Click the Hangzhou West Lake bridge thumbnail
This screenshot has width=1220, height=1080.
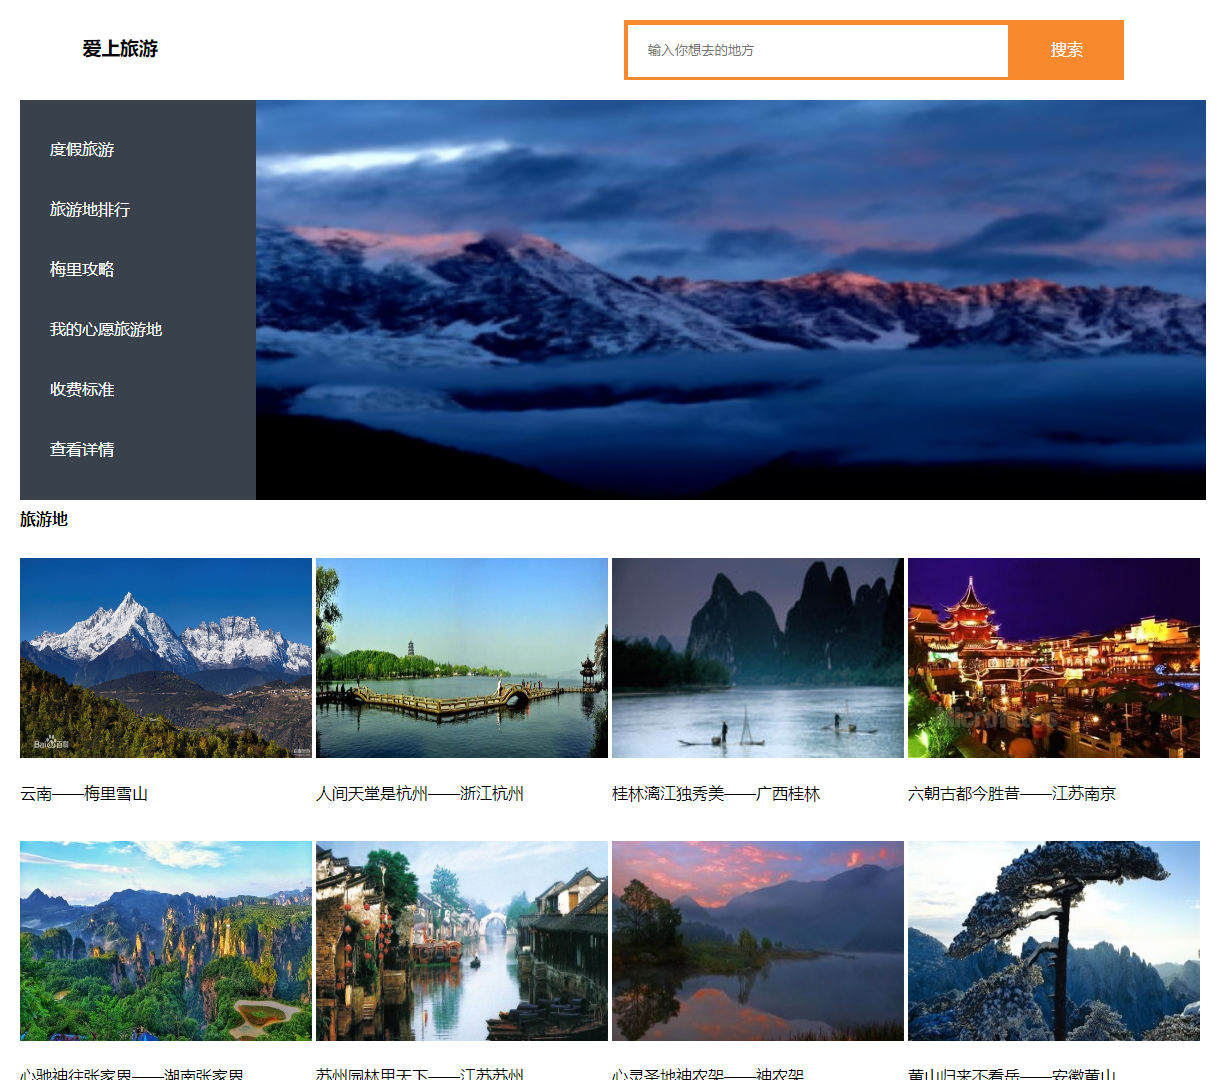[x=461, y=657]
